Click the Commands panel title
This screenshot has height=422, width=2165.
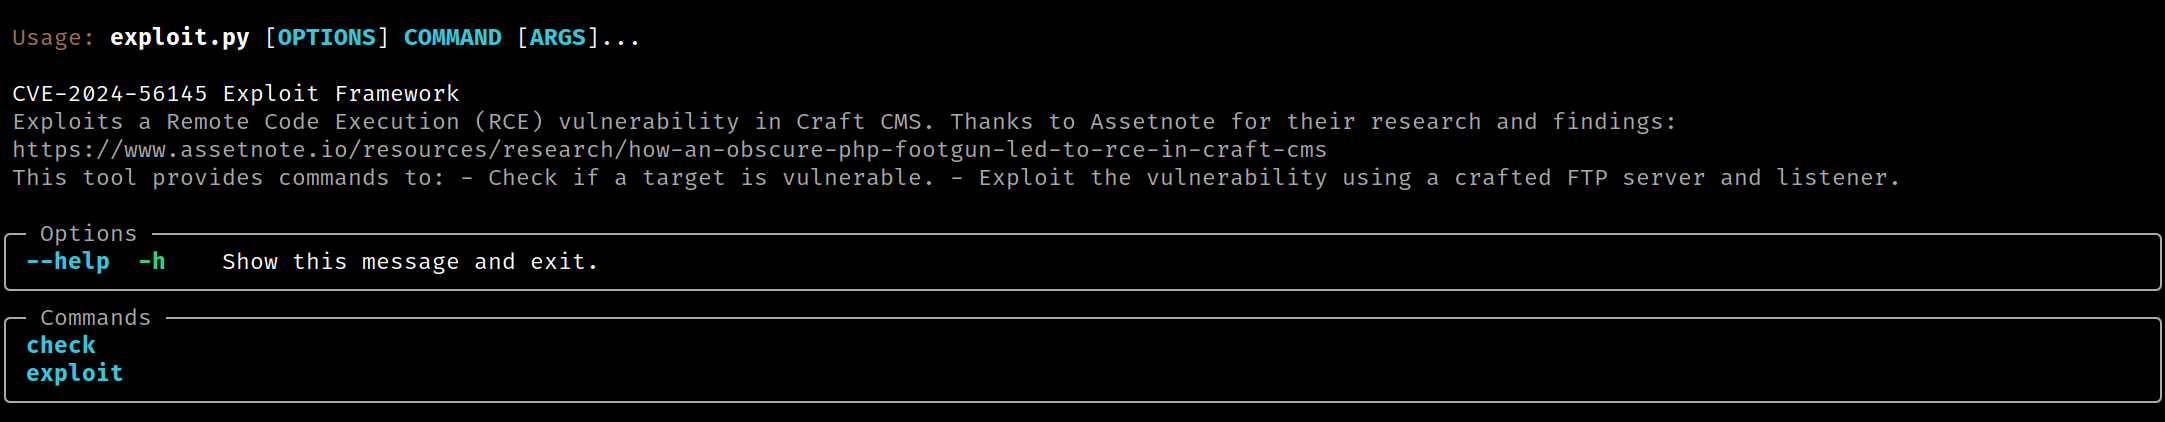click(95, 318)
